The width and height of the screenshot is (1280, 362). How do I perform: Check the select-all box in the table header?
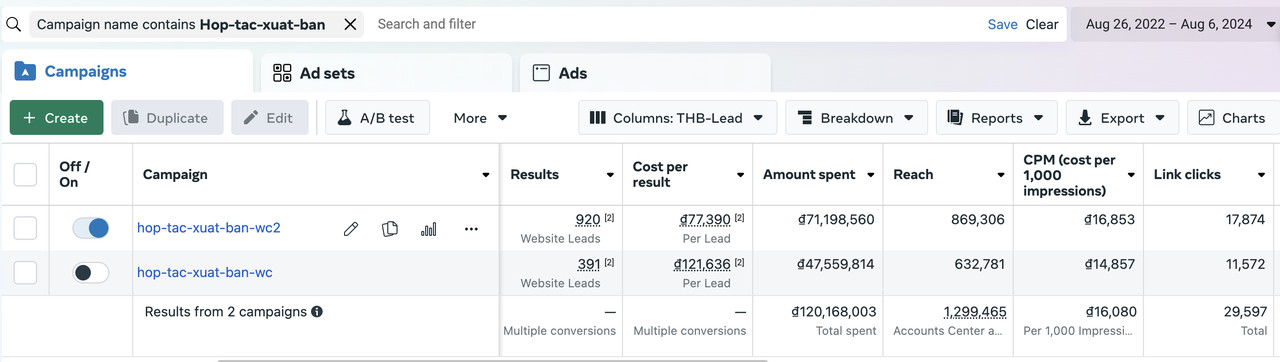[25, 175]
